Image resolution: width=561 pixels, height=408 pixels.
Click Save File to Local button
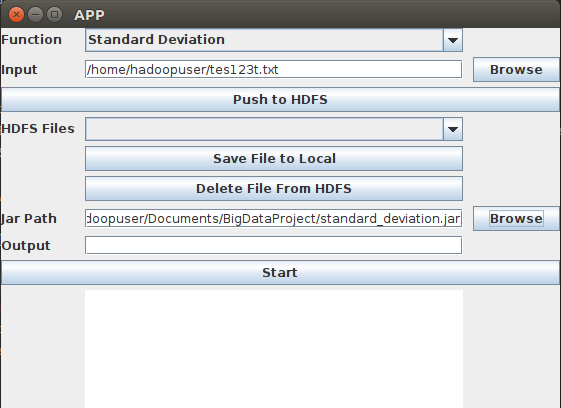coord(274,159)
